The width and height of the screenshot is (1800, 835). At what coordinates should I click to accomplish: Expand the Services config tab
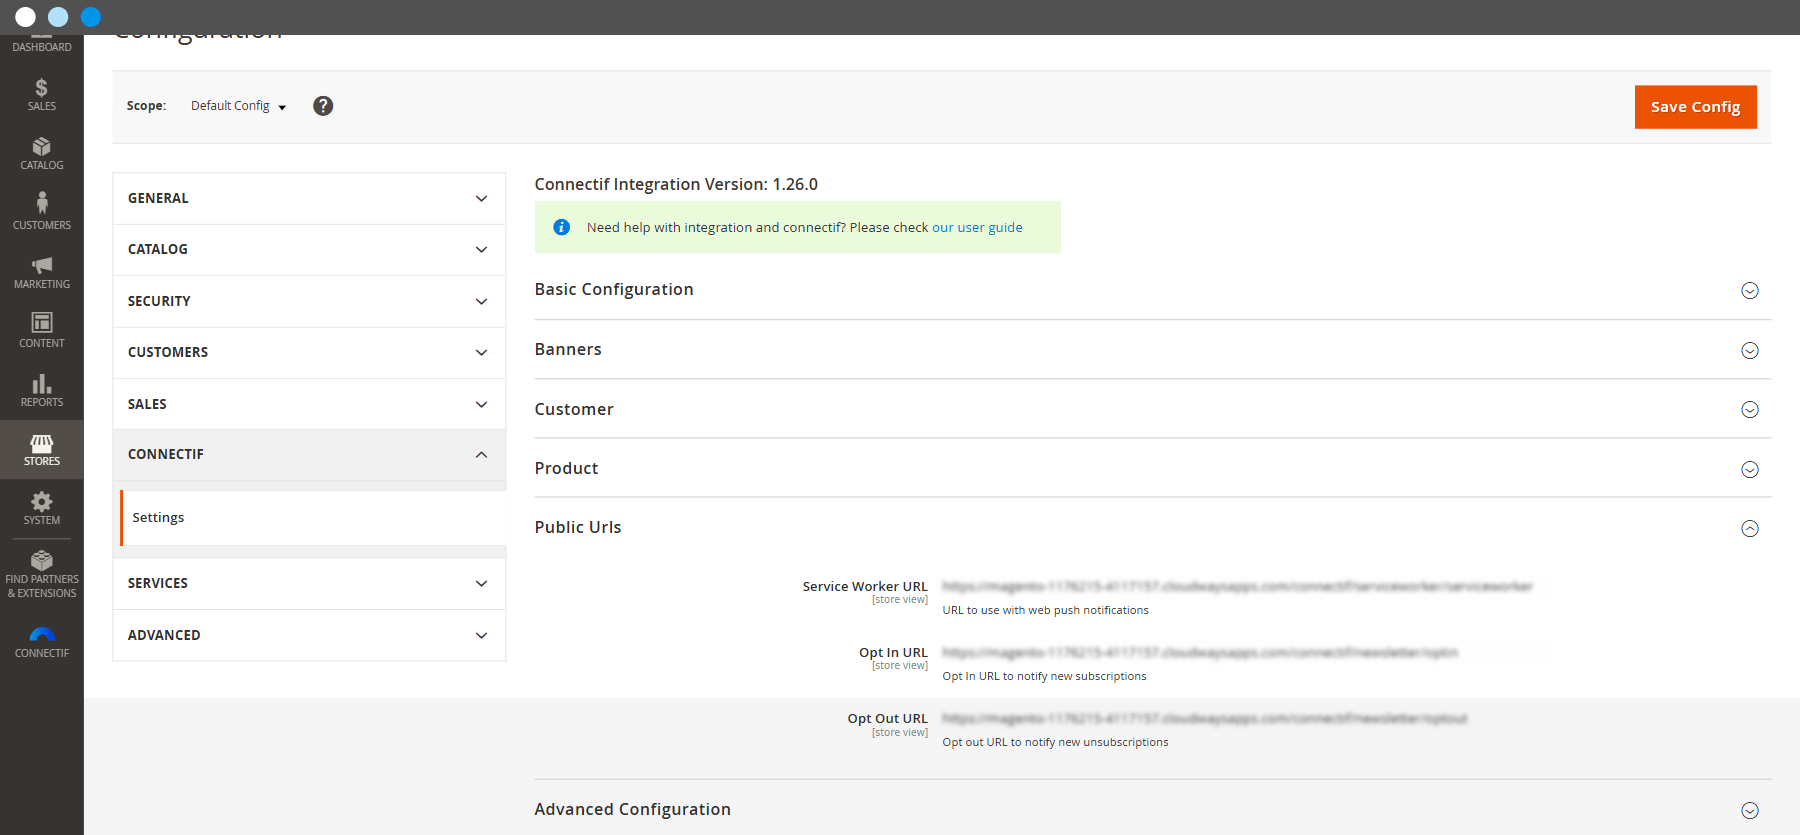coord(309,583)
